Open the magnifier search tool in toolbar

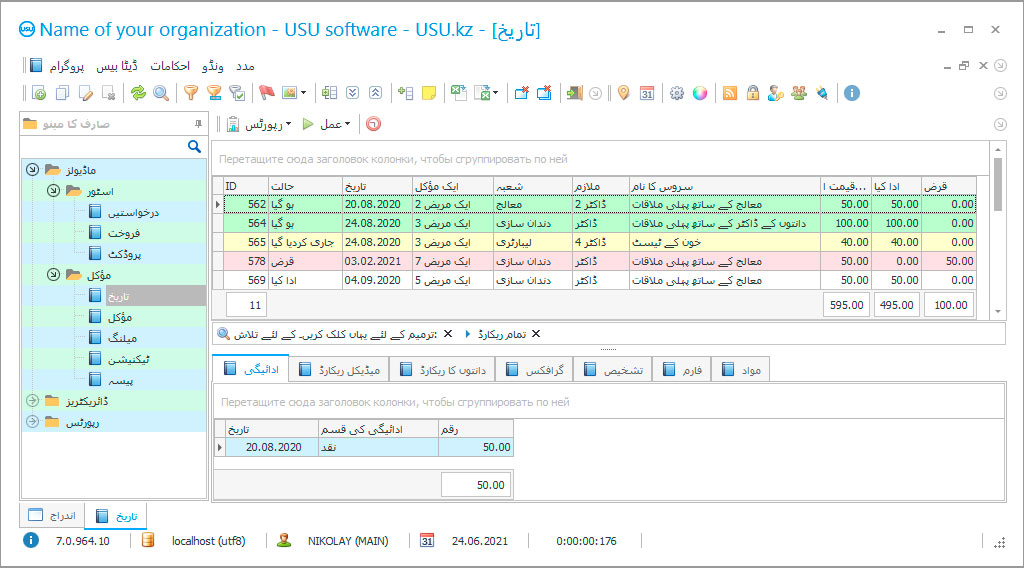[160, 93]
